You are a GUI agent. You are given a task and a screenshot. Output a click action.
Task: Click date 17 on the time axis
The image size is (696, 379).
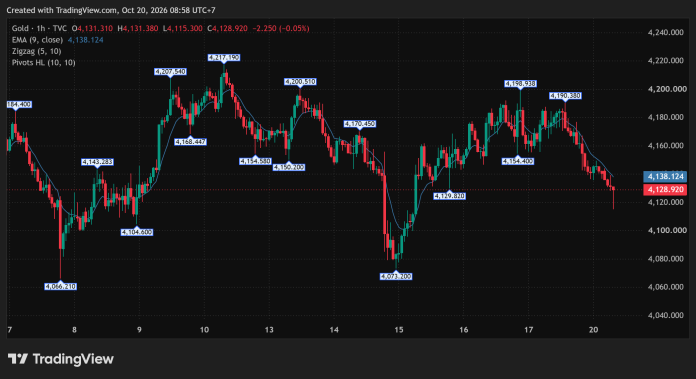528,330
